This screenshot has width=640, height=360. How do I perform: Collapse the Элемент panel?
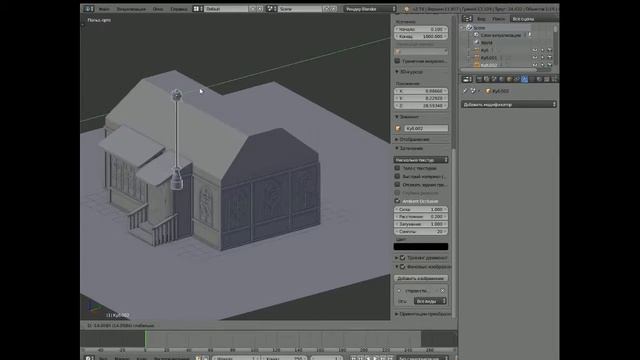[397, 117]
